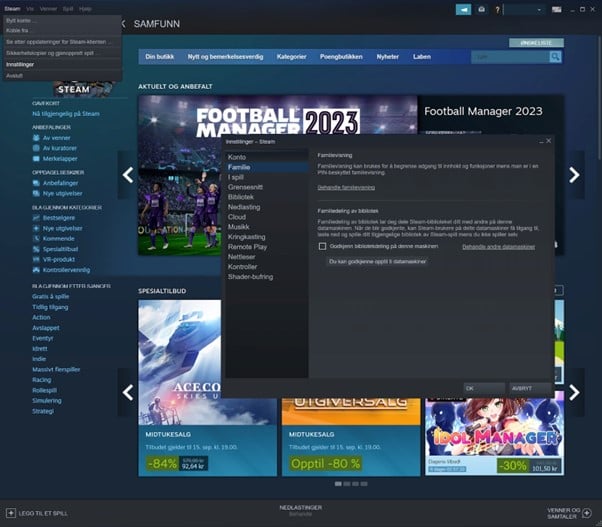This screenshot has width=602, height=527.
Task: Select Shader-bufring settings category
Action: [x=267, y=277]
